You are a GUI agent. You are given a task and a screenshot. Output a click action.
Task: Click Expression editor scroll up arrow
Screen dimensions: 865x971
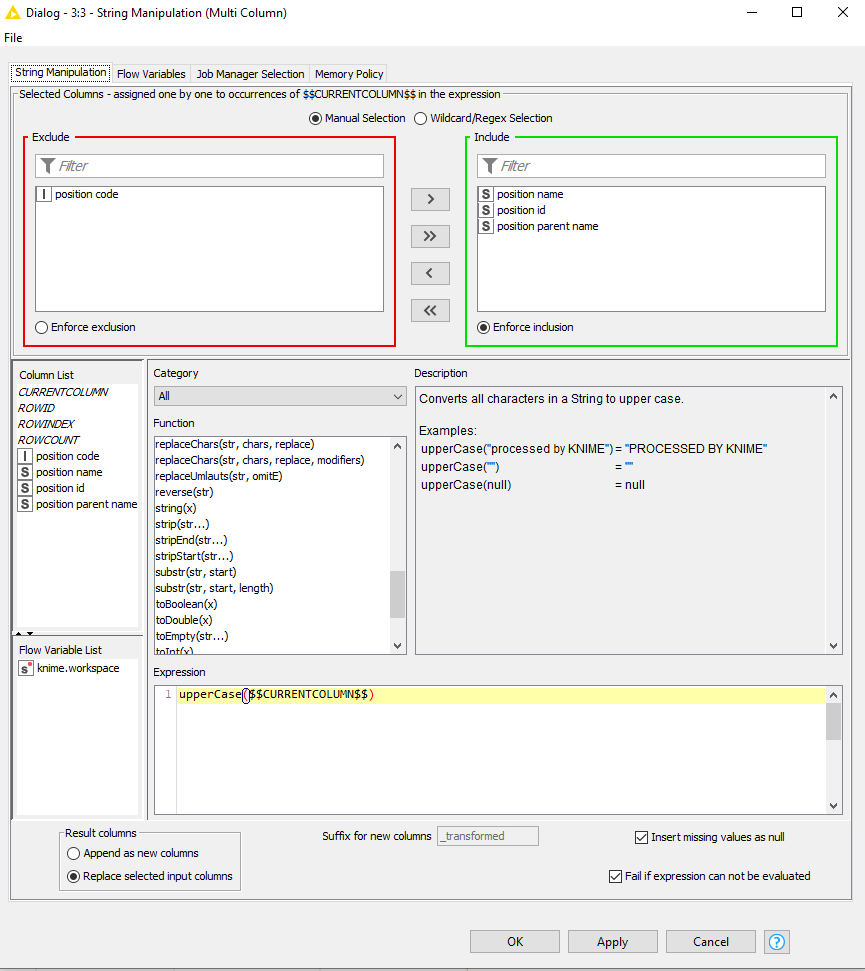click(833, 695)
